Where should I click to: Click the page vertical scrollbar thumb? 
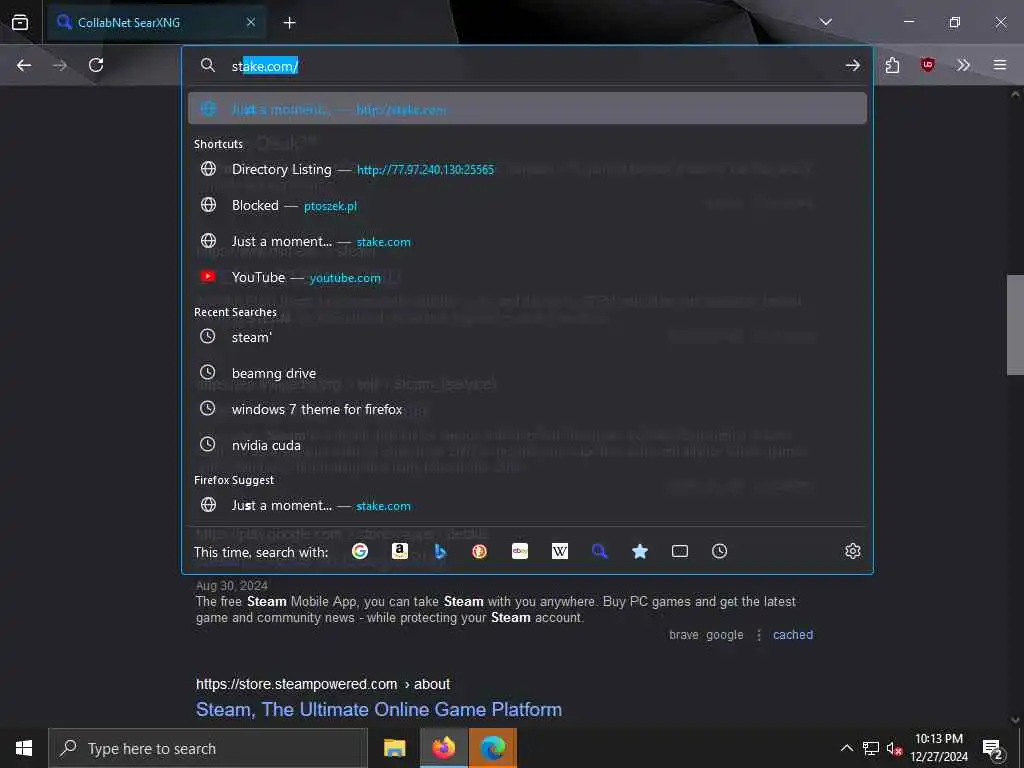pyautogui.click(x=1015, y=325)
